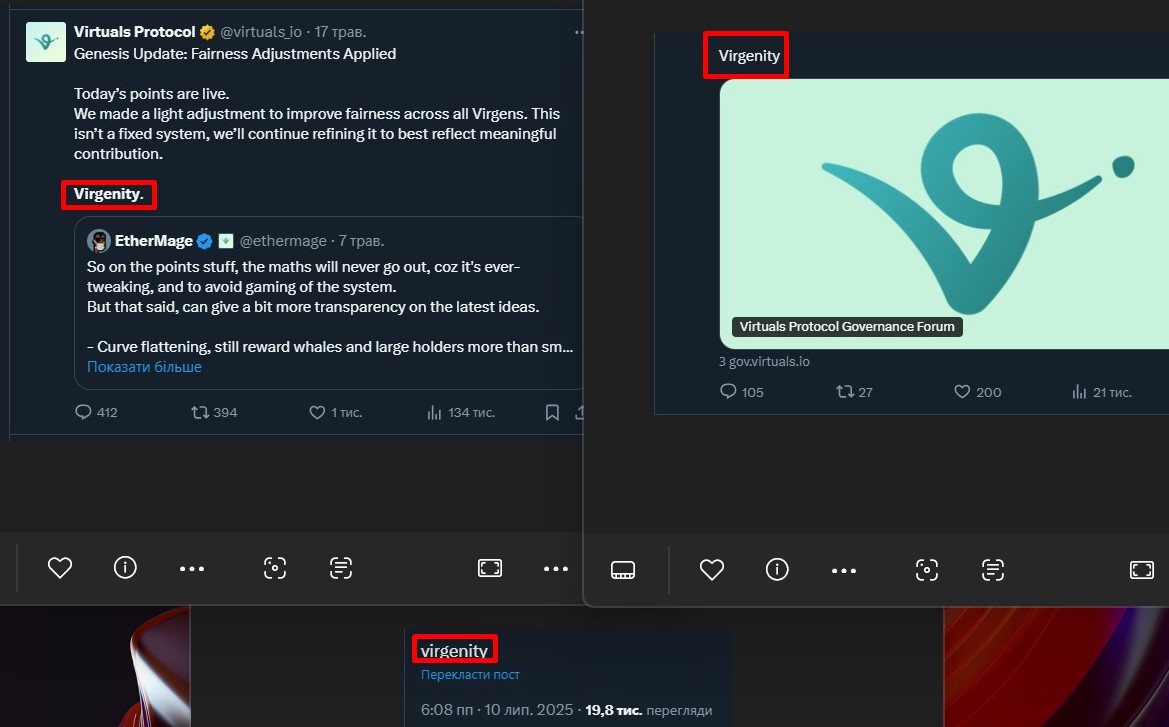Open the three-dot menu beside left toolbar info icon
The image size is (1169, 727).
click(192, 569)
